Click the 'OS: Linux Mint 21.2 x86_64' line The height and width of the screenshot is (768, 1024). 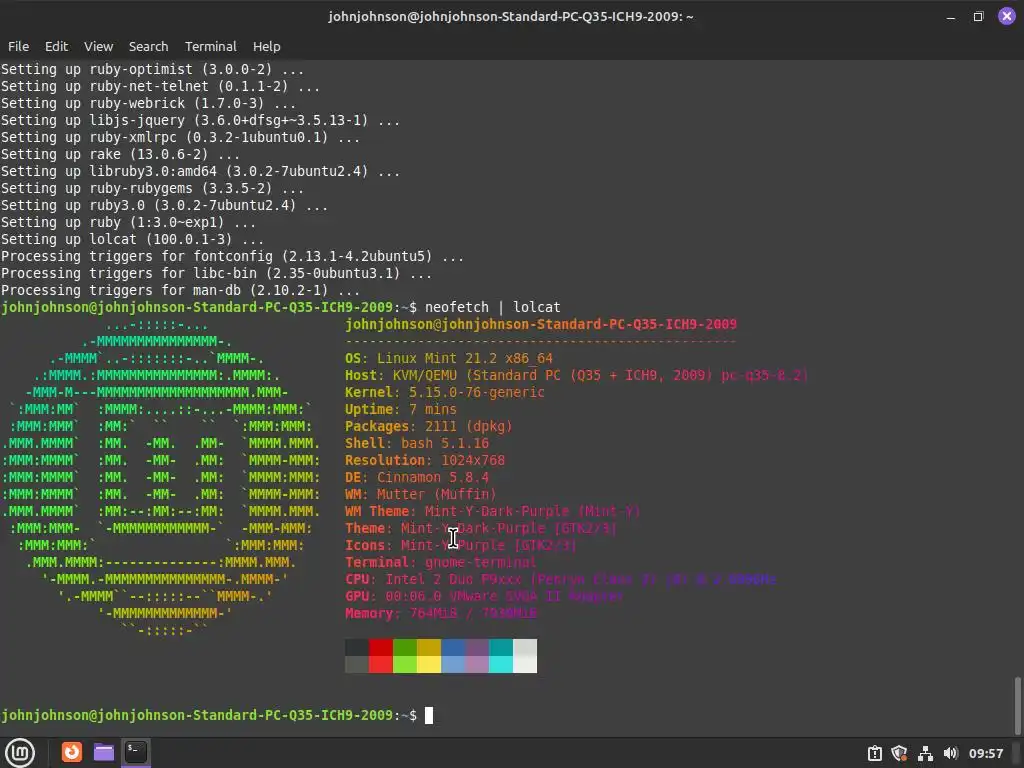coord(449,358)
